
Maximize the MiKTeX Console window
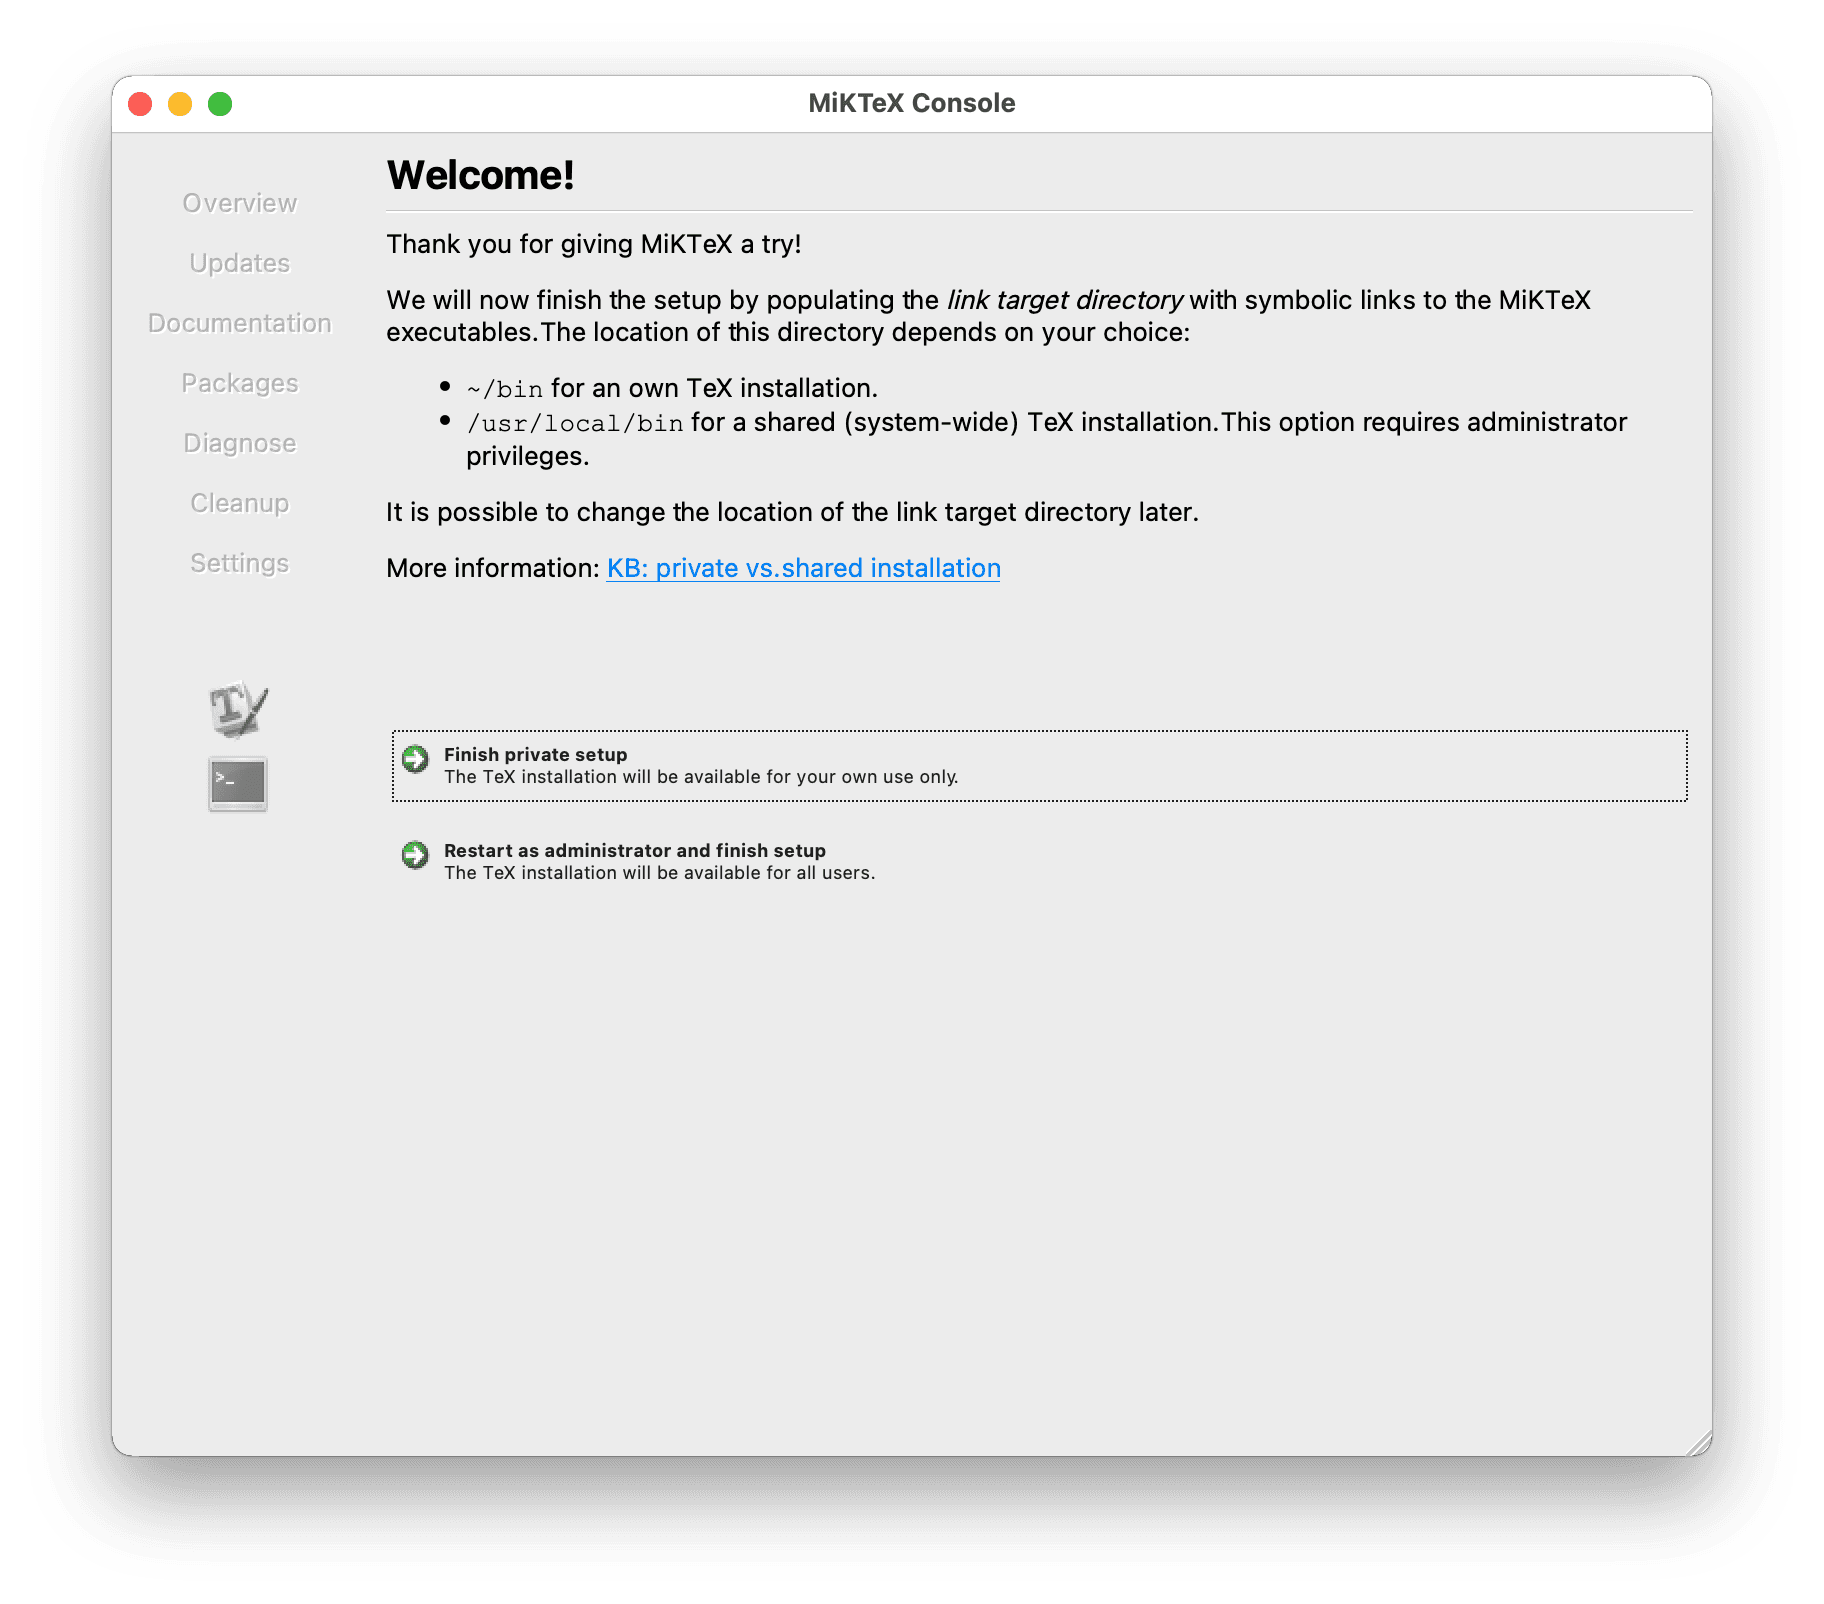coord(220,104)
